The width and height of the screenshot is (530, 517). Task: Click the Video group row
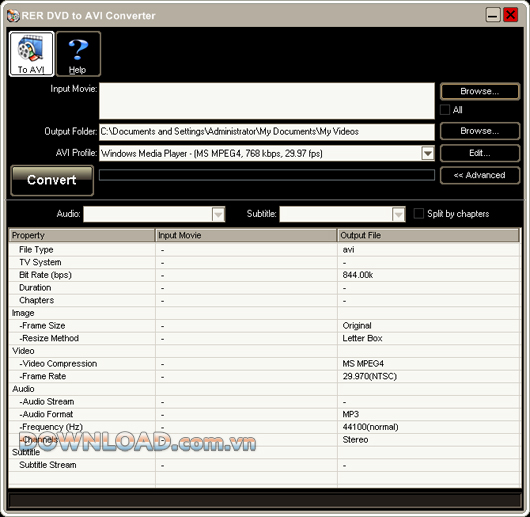pos(264,351)
